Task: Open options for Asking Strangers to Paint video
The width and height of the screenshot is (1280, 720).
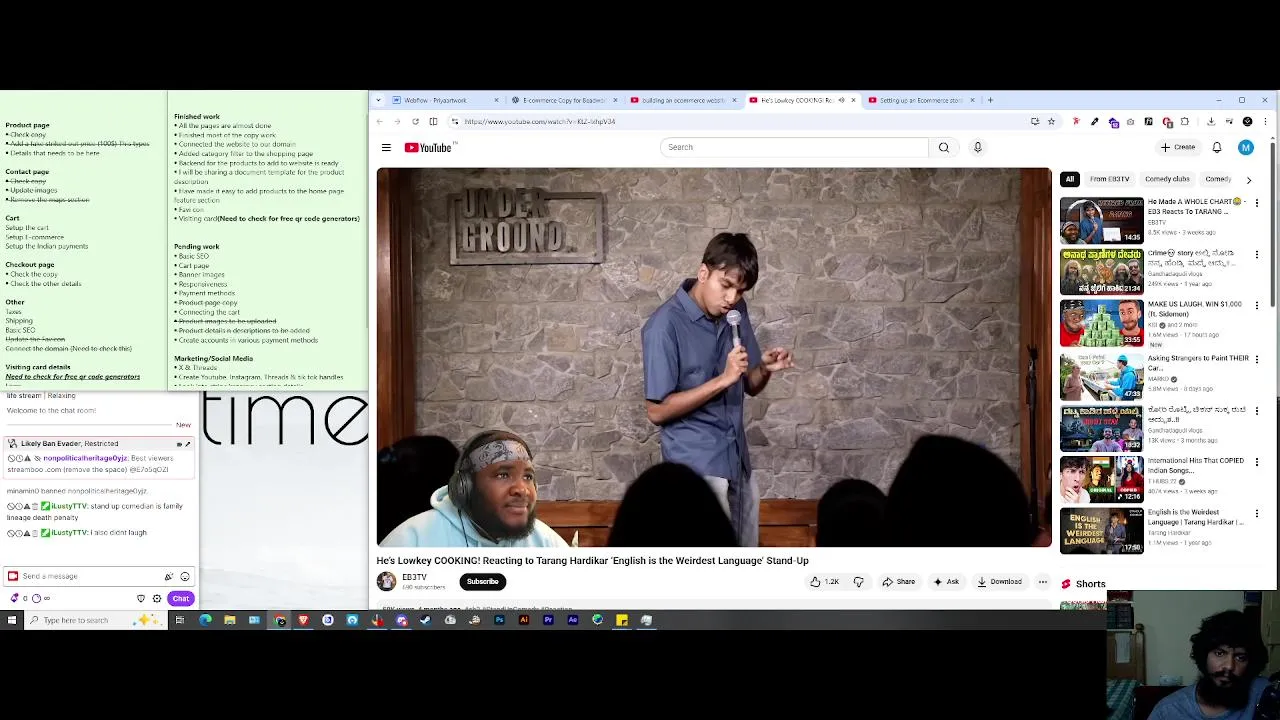Action: (x=1257, y=359)
